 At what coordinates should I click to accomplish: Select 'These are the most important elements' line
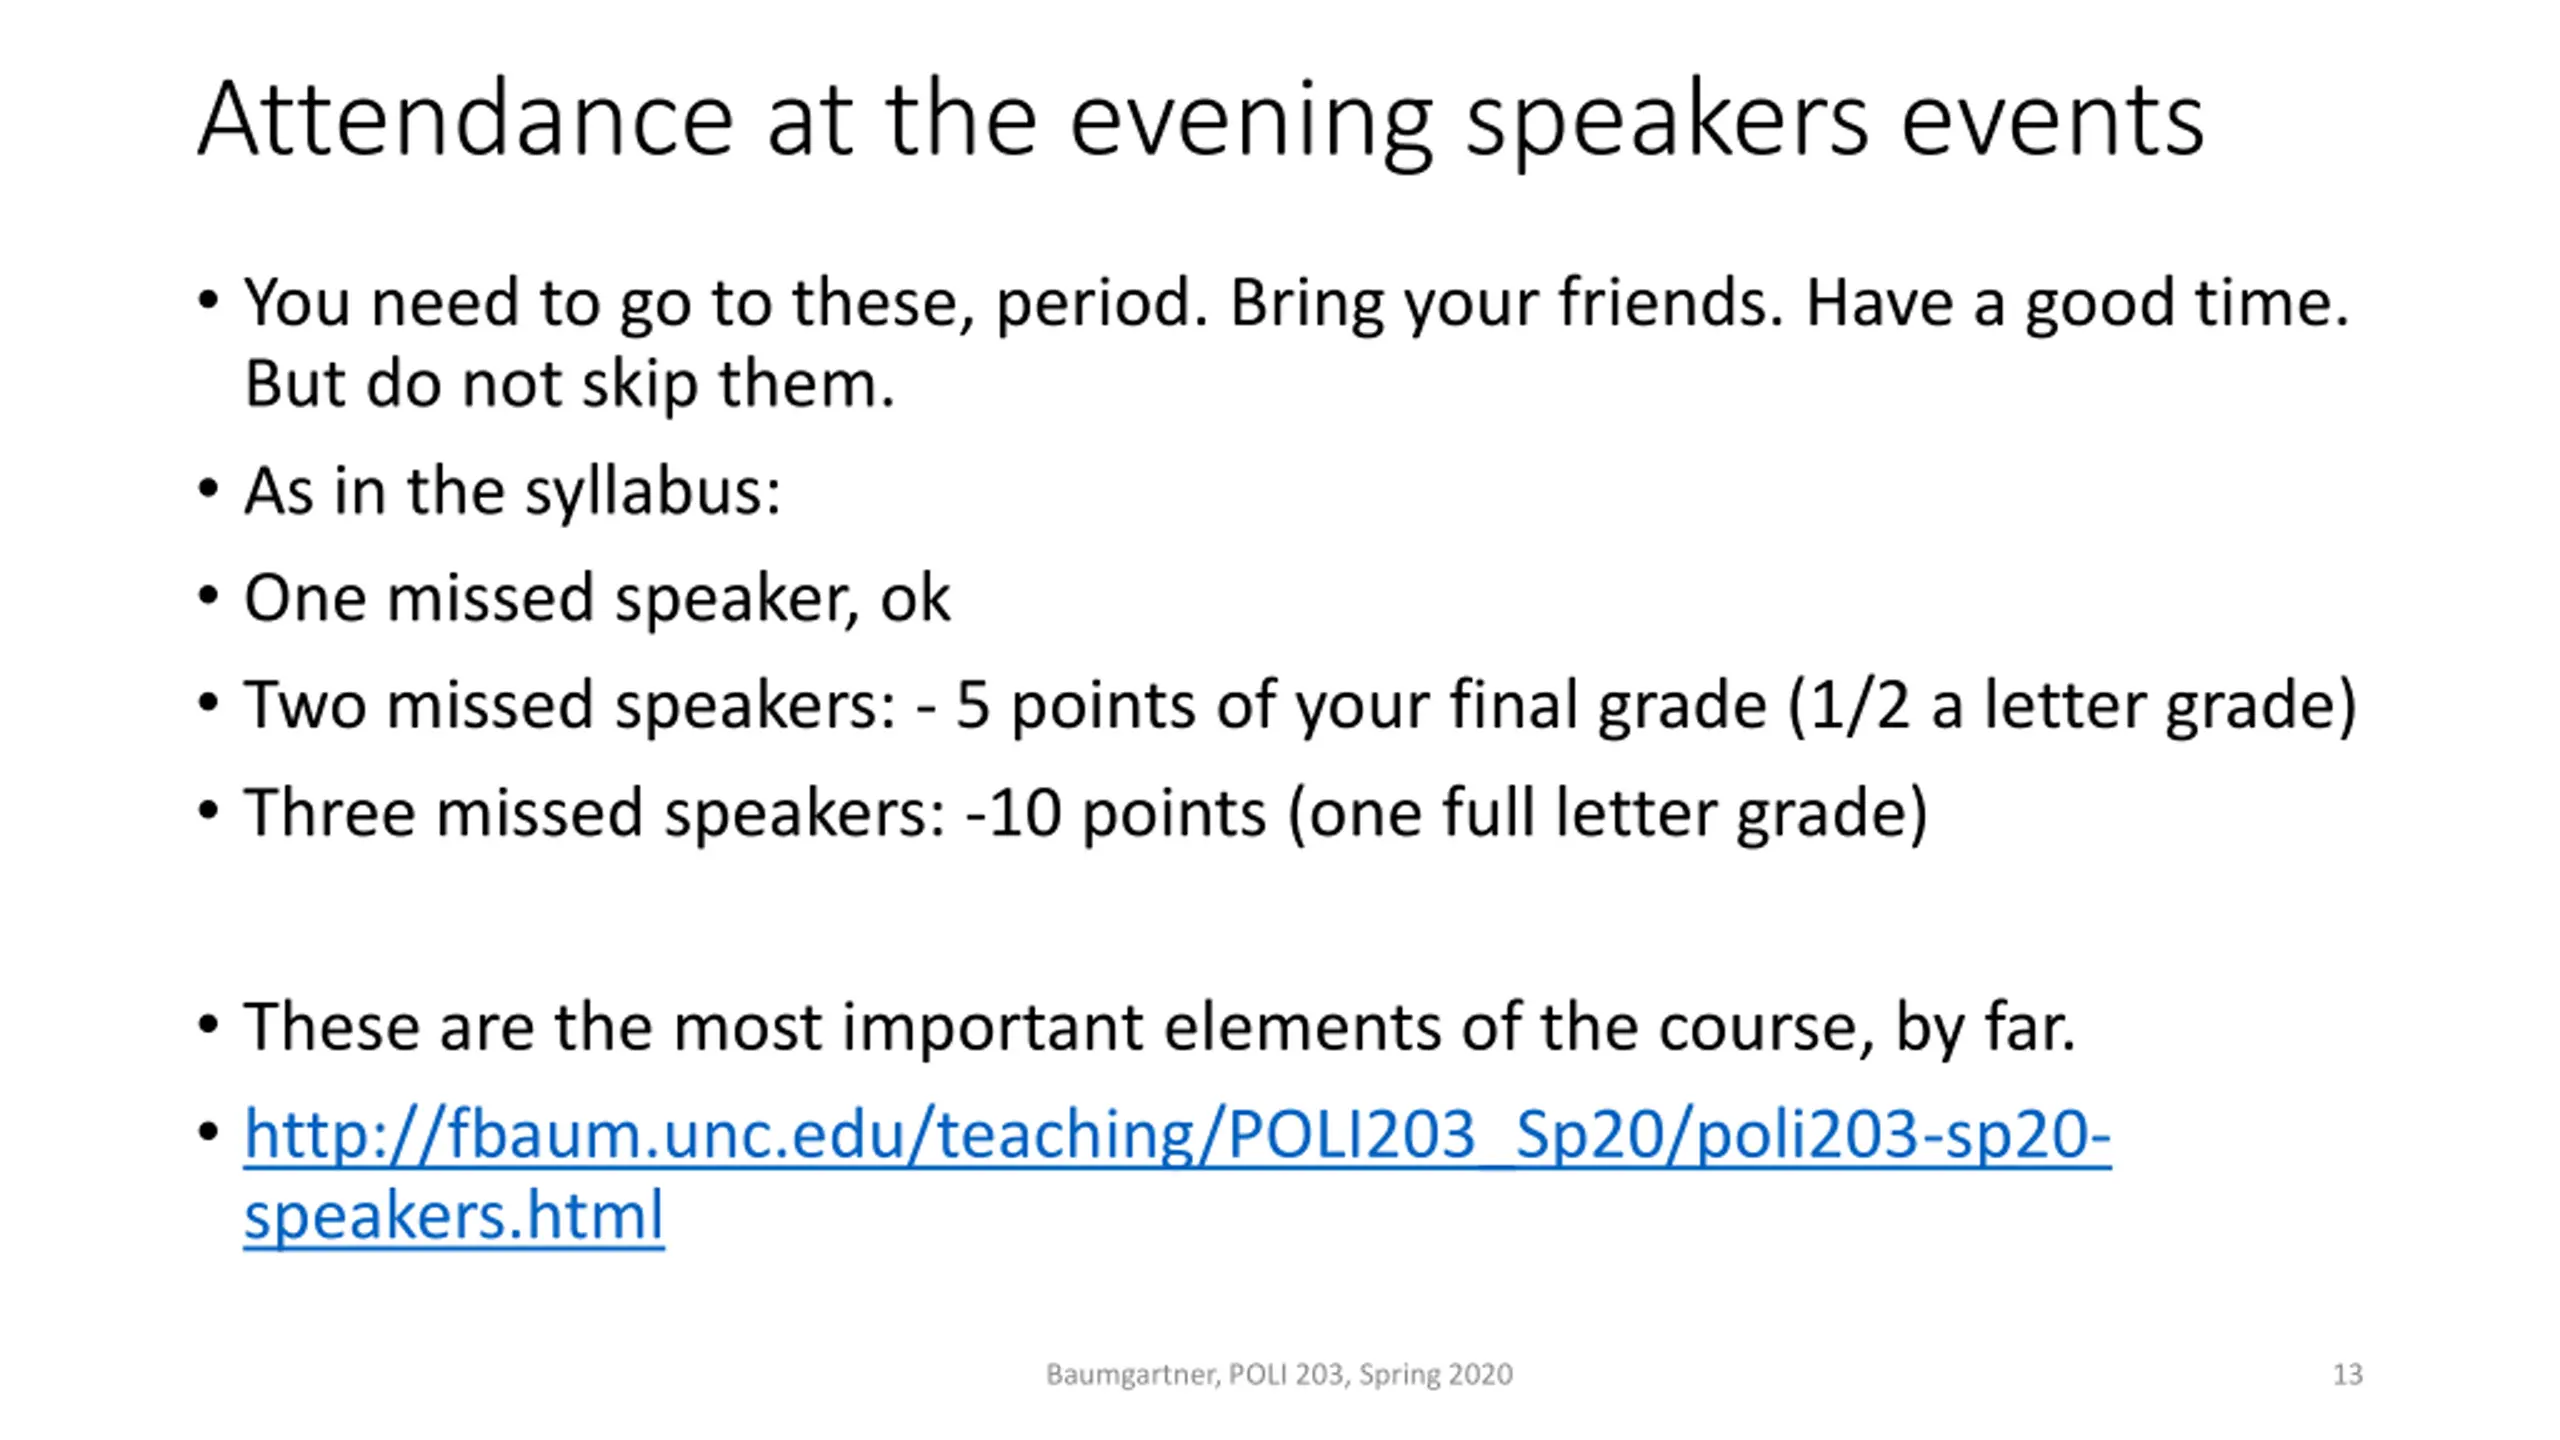1159,1028
